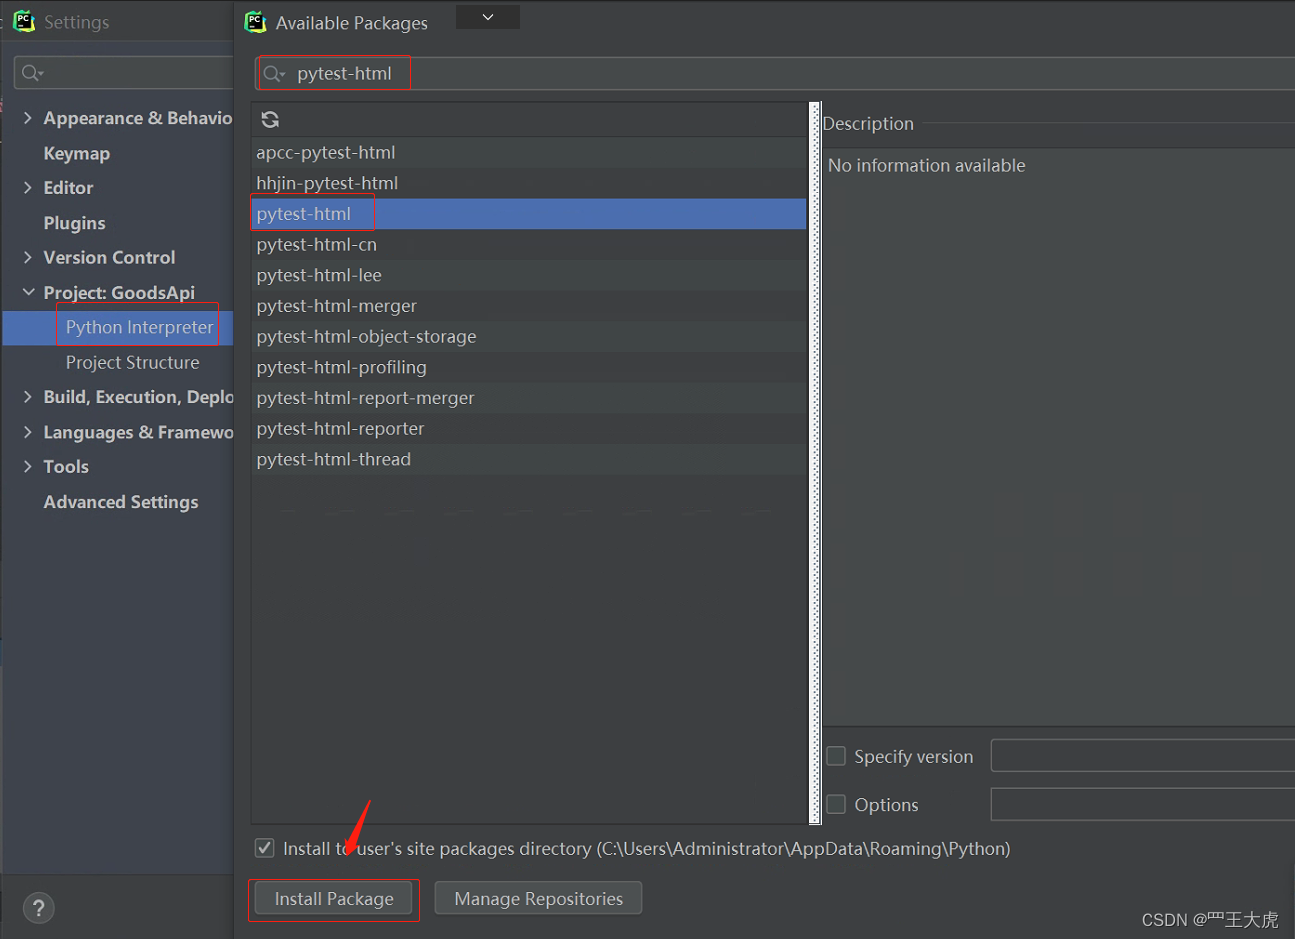
Task: Click the Settings sidebar search field
Action: pyautogui.click(x=124, y=73)
